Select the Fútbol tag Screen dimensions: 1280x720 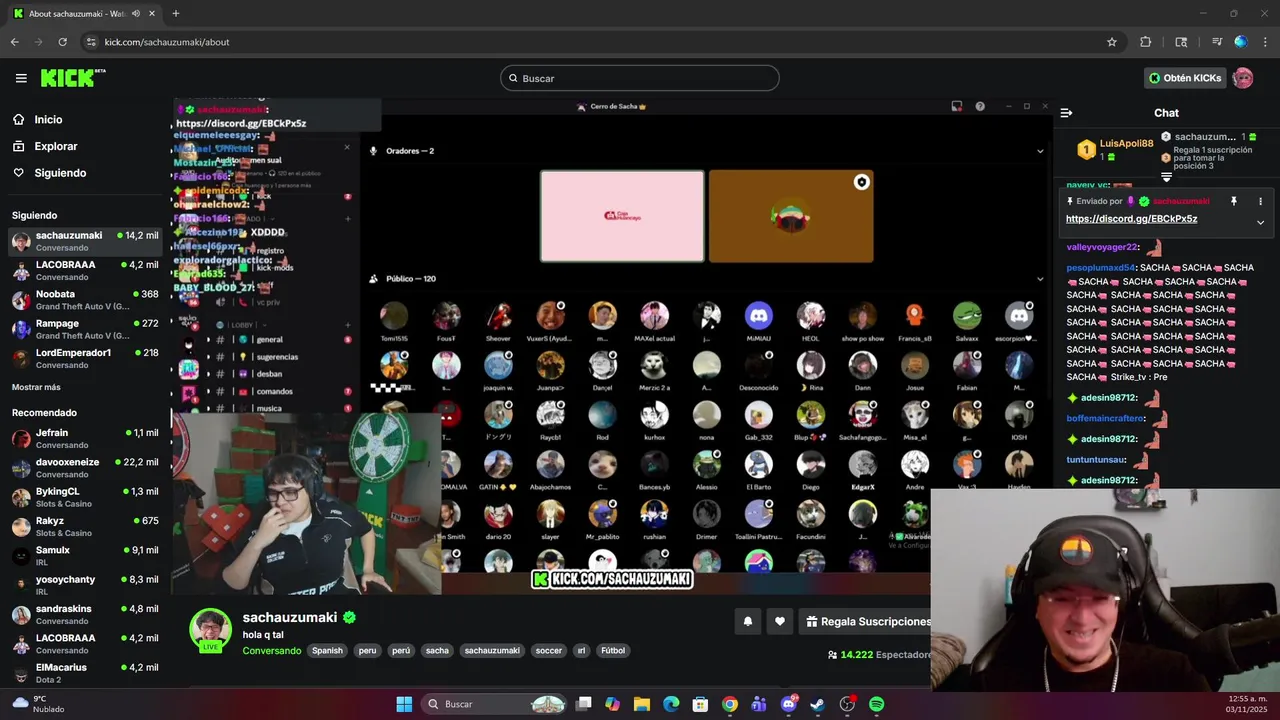point(613,651)
